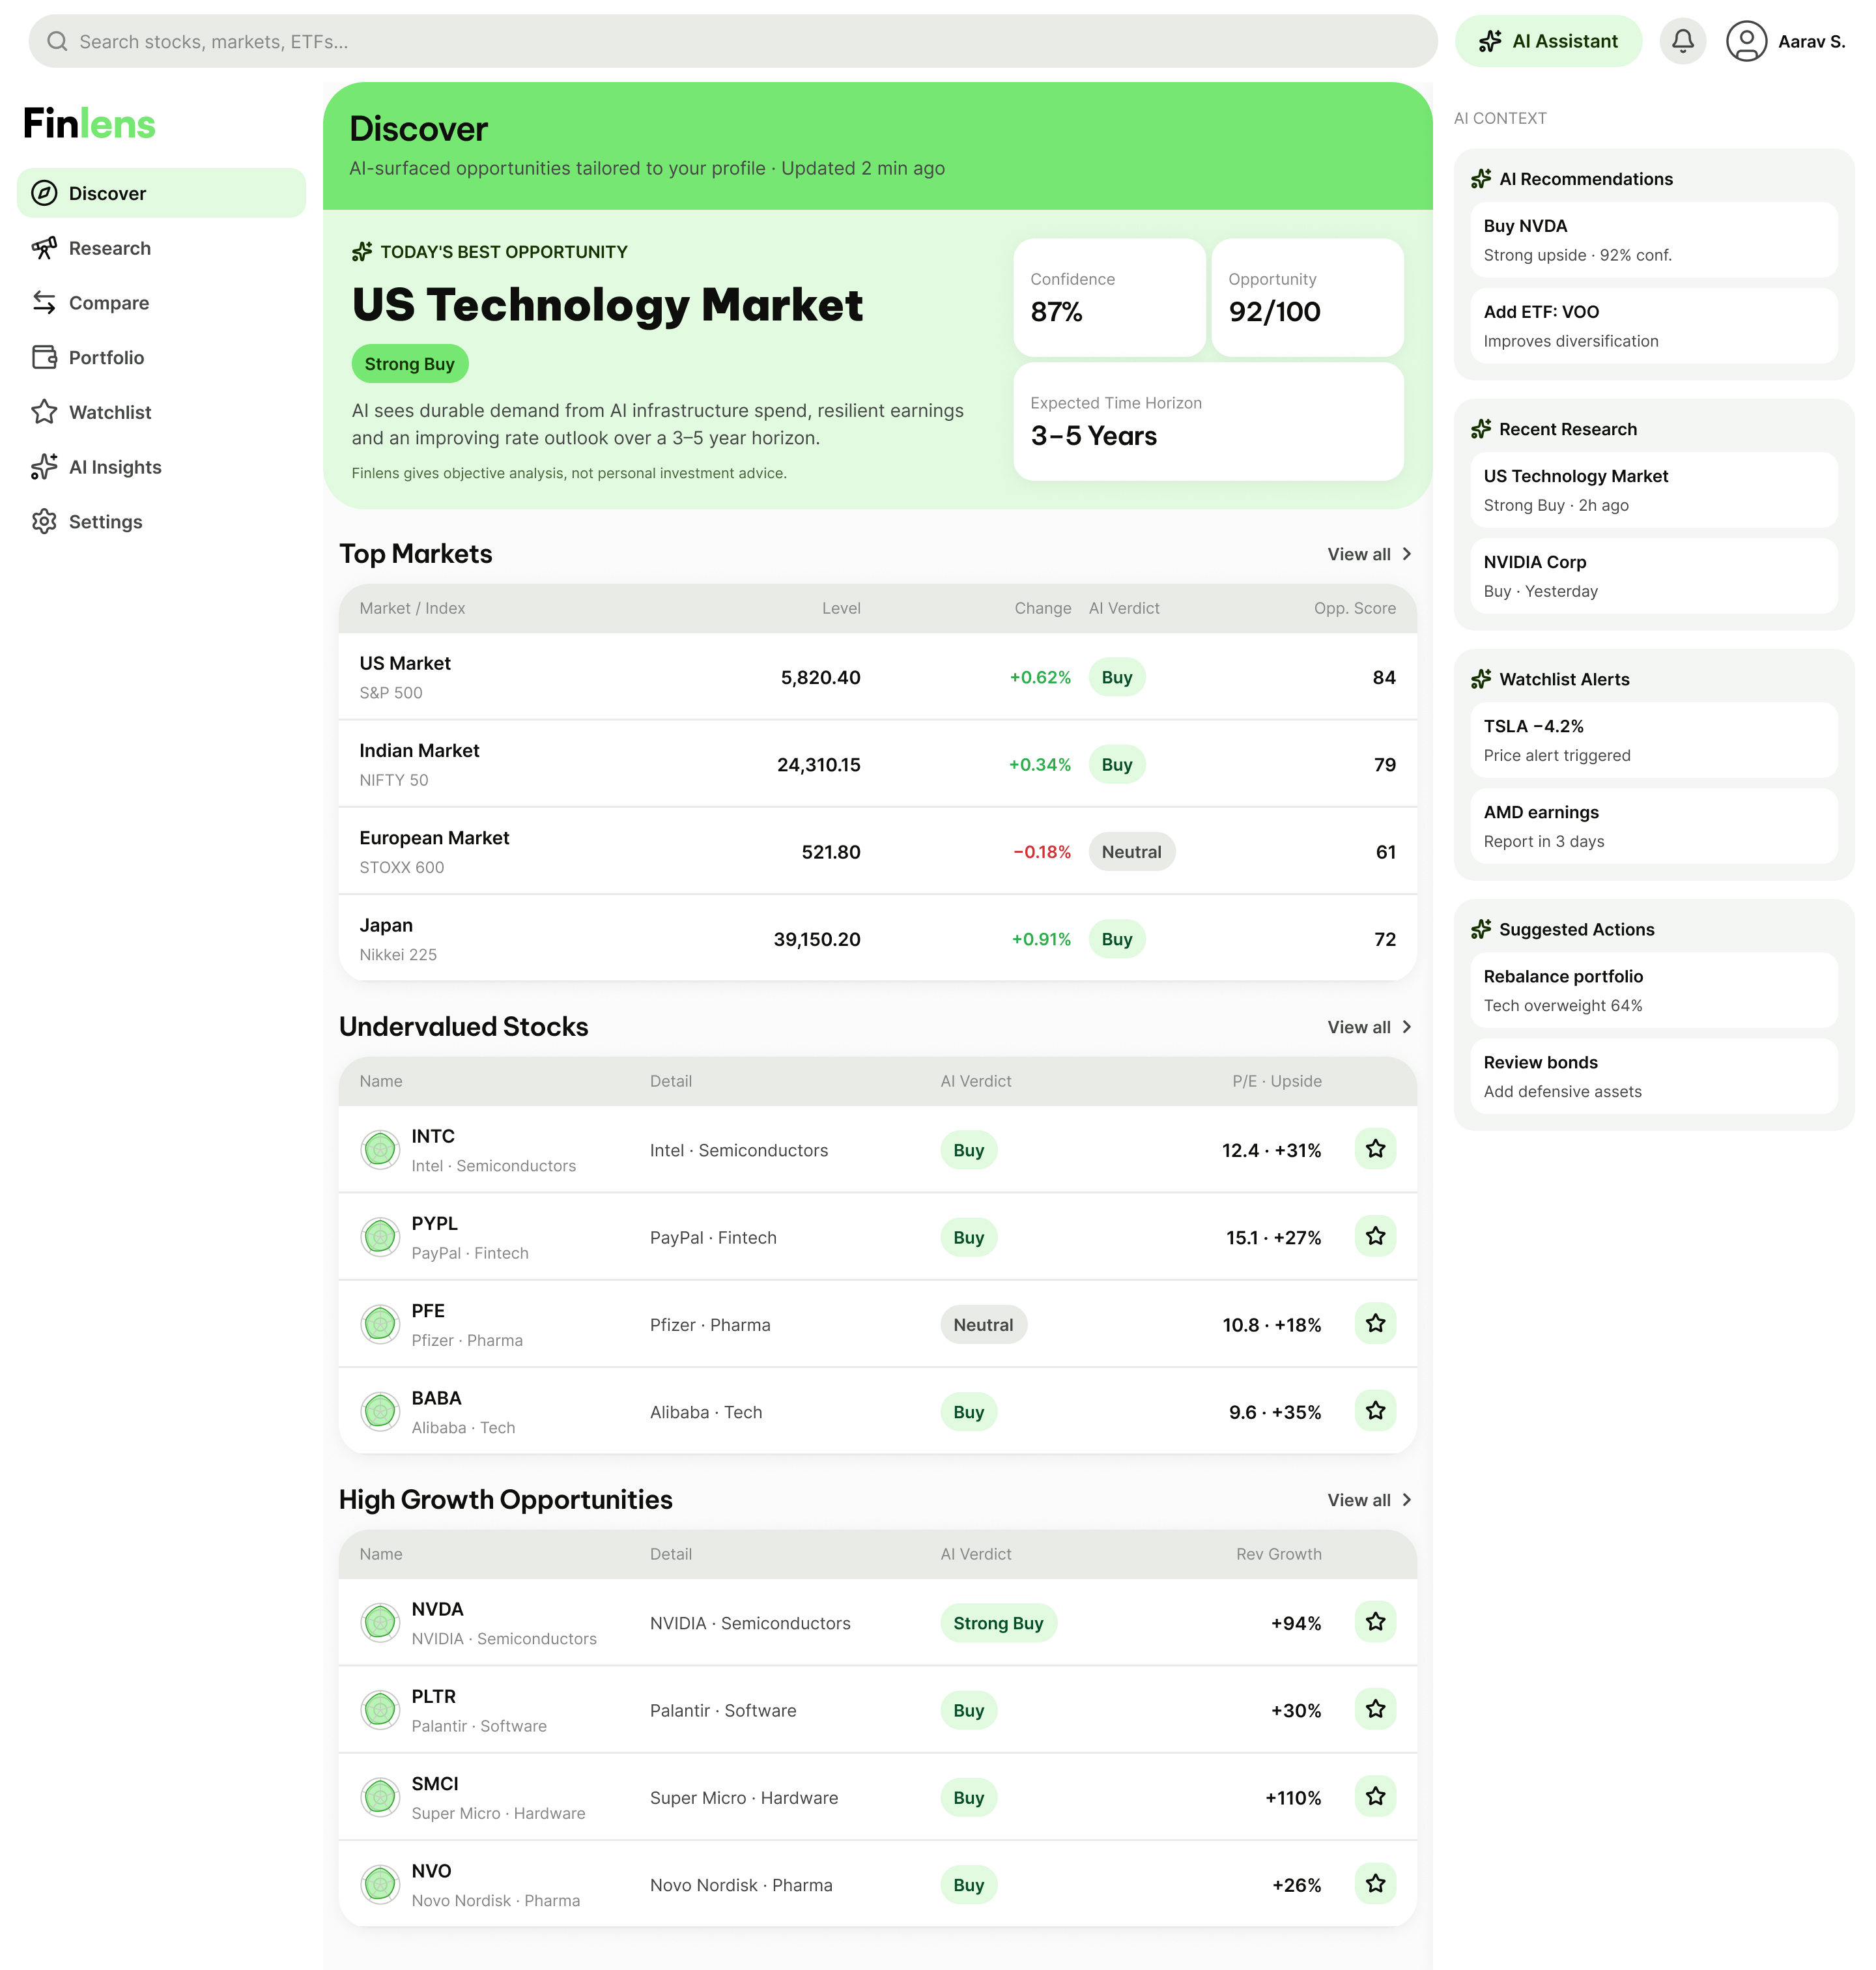This screenshot has width=1876, height=1970.
Task: Click the BABA logo icon
Action: pos(380,1412)
